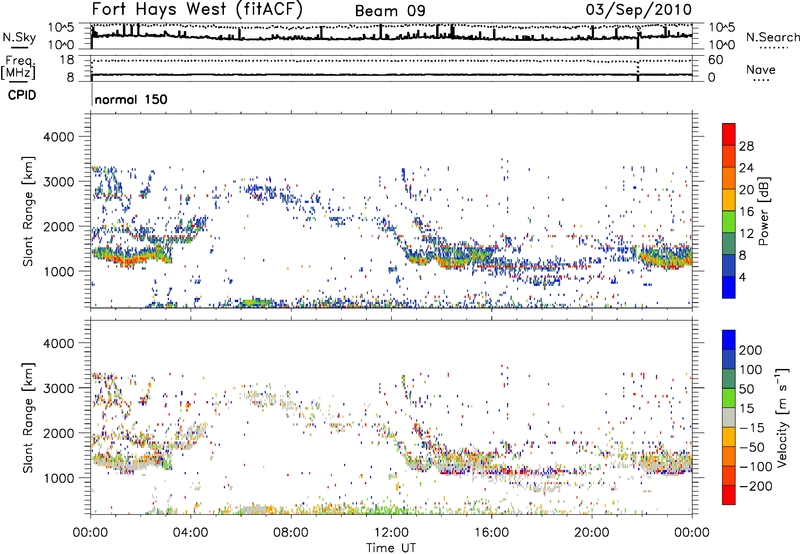
Task: Click the 'Freq. [MHz]' axis label
Action: (x=18, y=68)
